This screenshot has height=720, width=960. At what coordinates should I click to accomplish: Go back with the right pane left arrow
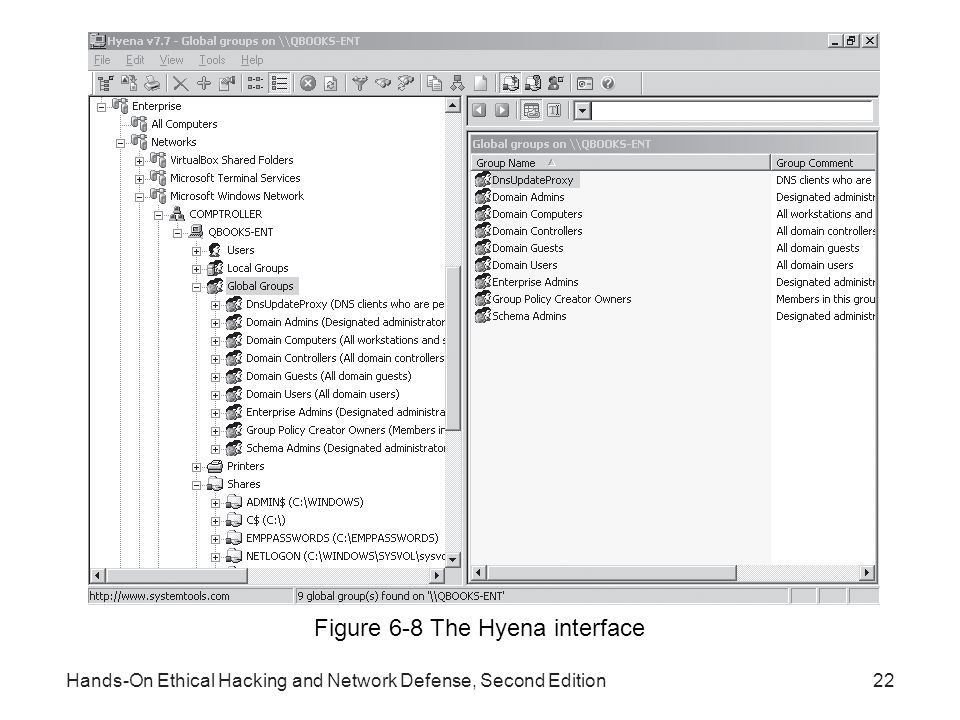(479, 110)
